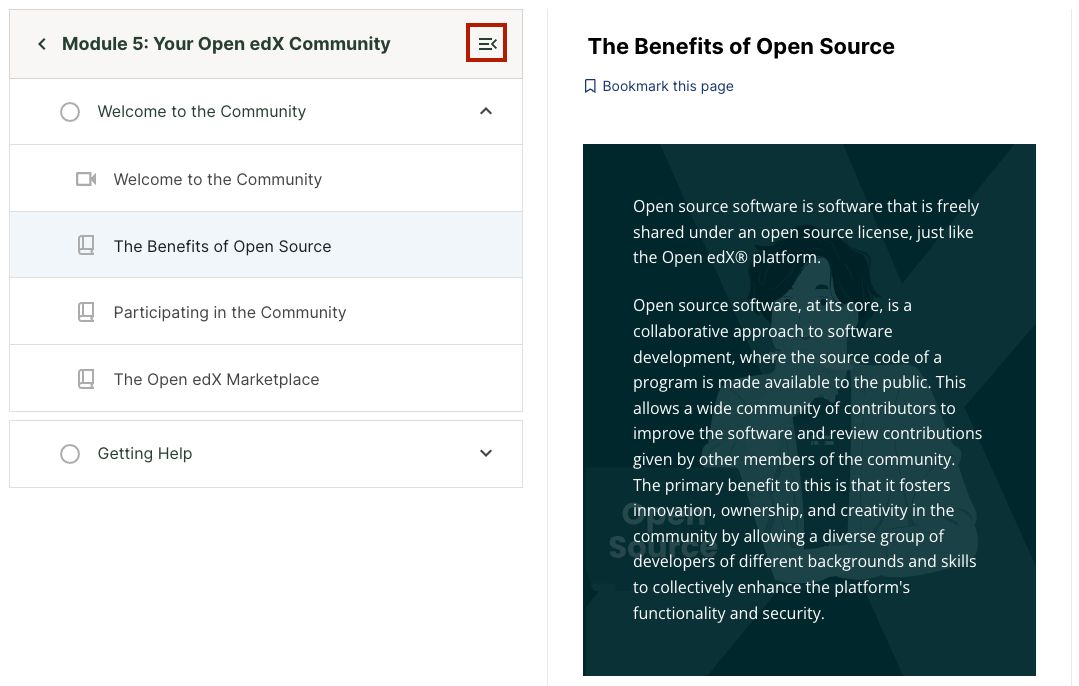Viewport: 1079px width, 686px height.
Task: Open The Open edX Marketplace unit
Action: click(216, 380)
